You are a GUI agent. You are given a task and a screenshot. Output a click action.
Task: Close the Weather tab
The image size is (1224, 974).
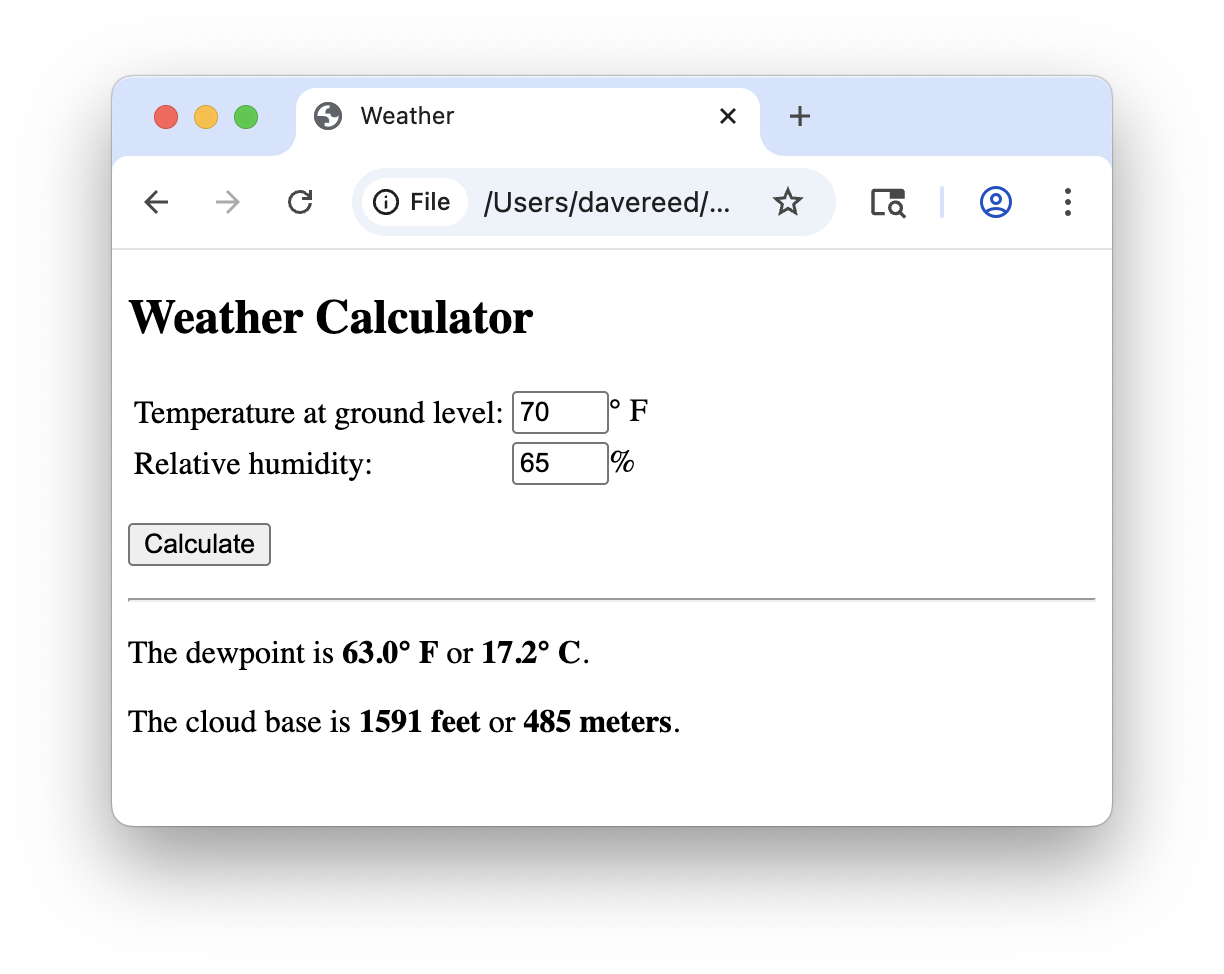tap(727, 116)
